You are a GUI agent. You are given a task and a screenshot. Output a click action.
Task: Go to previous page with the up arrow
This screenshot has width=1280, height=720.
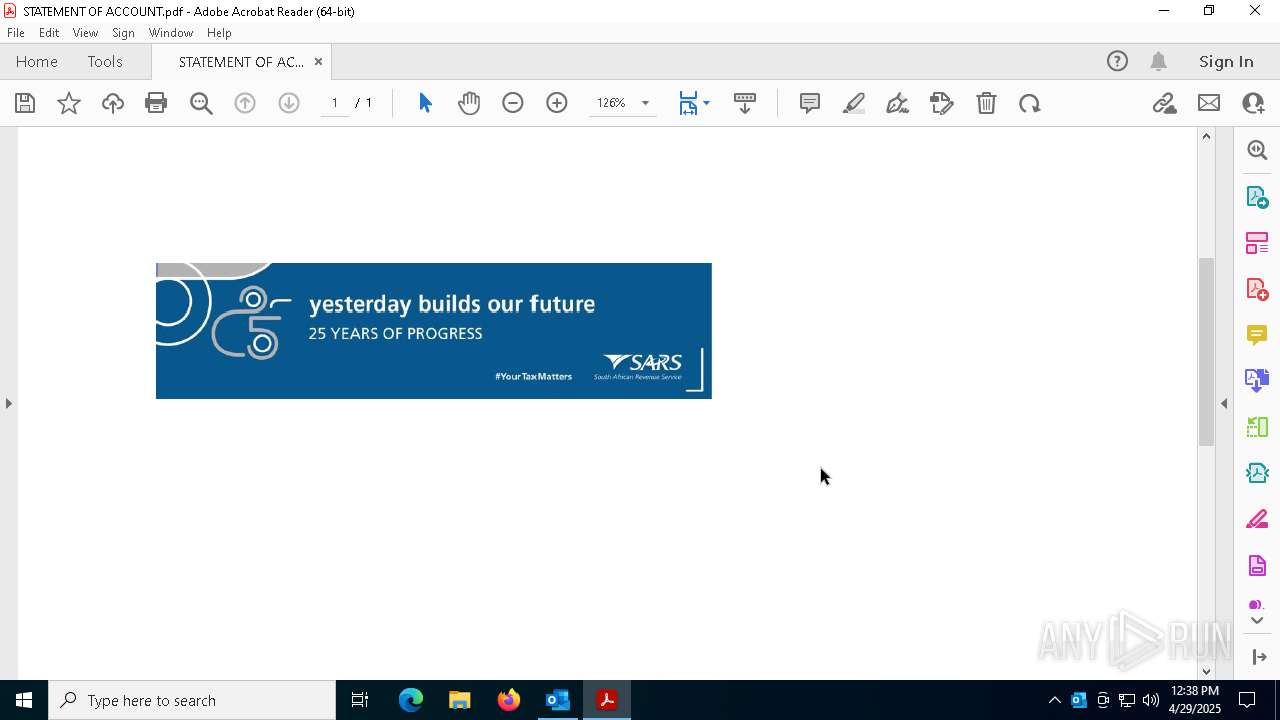[245, 103]
